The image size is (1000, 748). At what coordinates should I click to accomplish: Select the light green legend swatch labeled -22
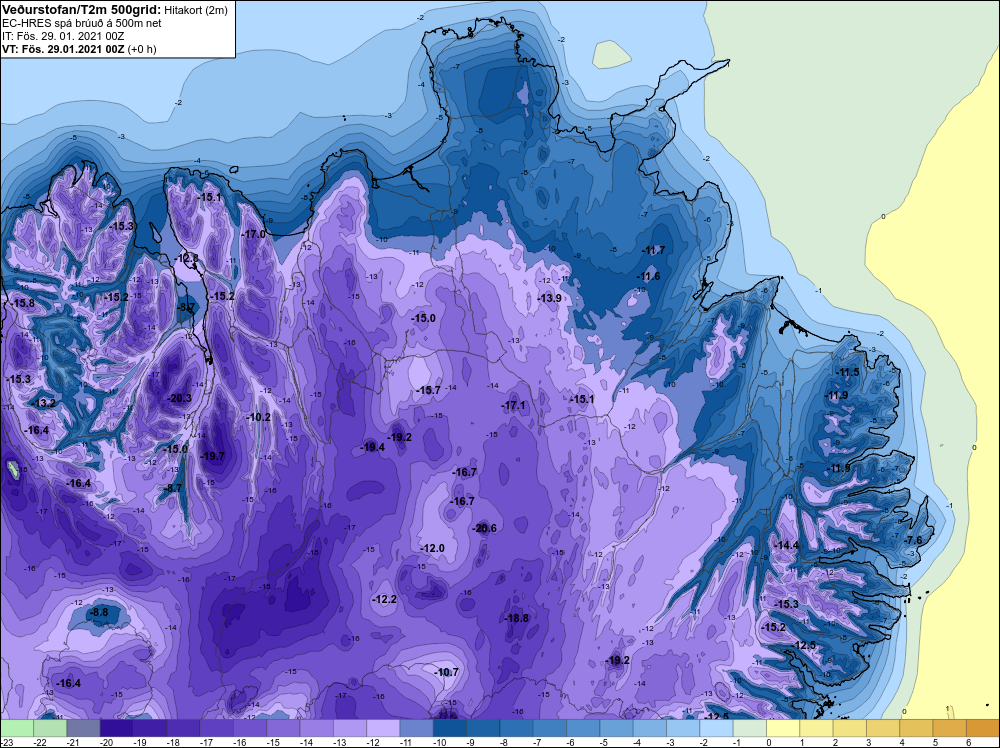pos(50,728)
